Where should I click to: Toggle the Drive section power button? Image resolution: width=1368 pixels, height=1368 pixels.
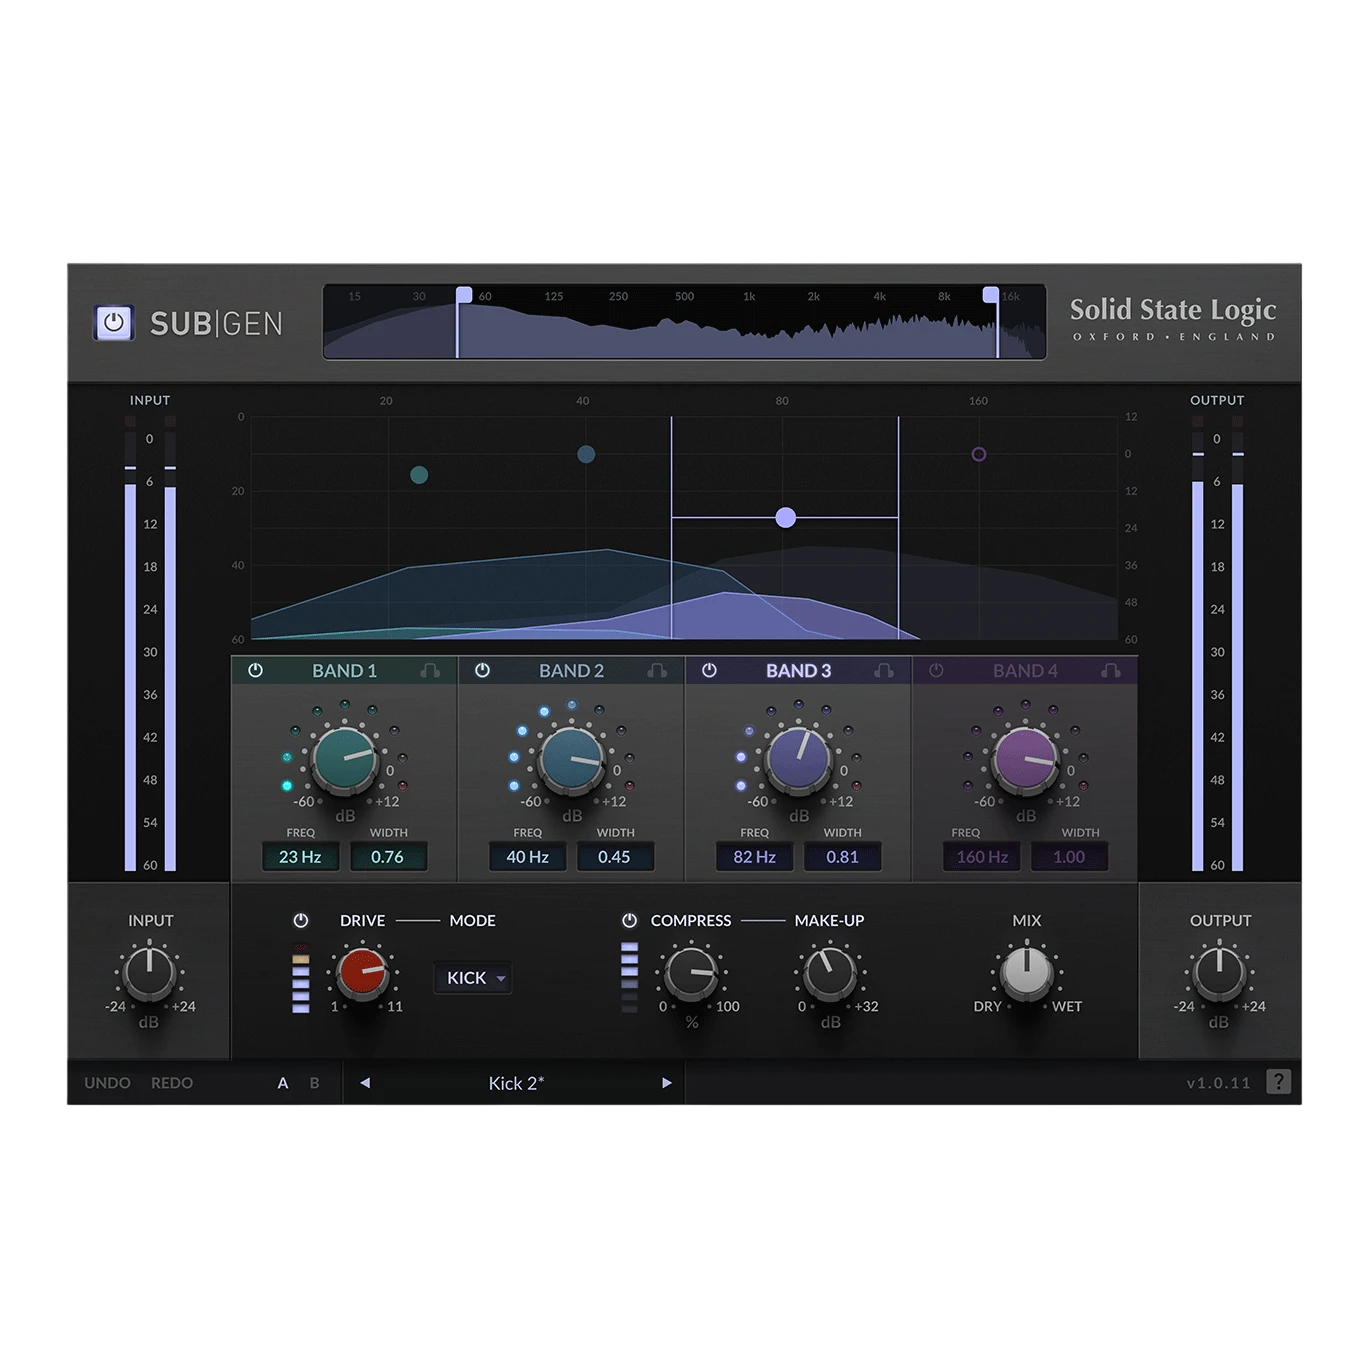[x=301, y=920]
